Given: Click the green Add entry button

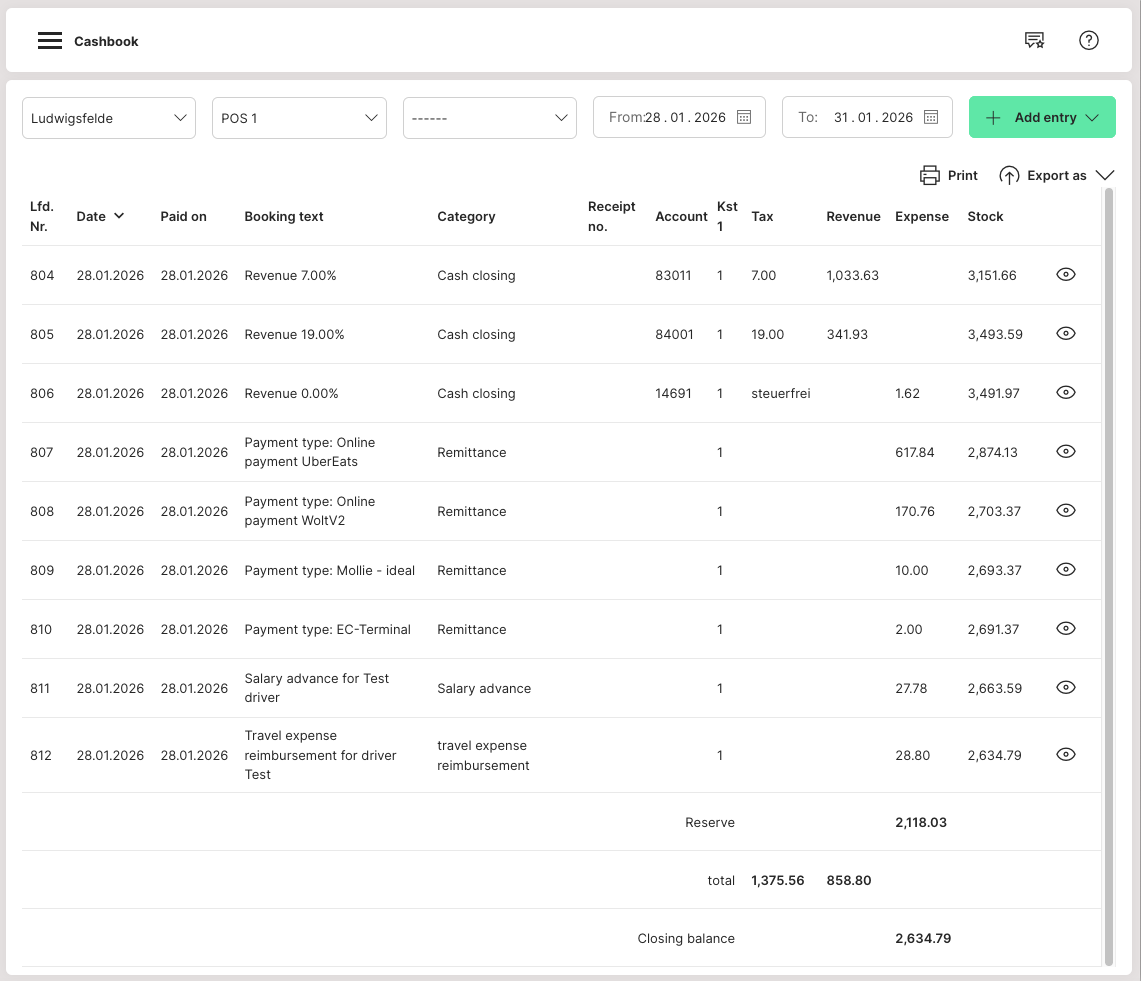Looking at the screenshot, I should [x=1042, y=117].
